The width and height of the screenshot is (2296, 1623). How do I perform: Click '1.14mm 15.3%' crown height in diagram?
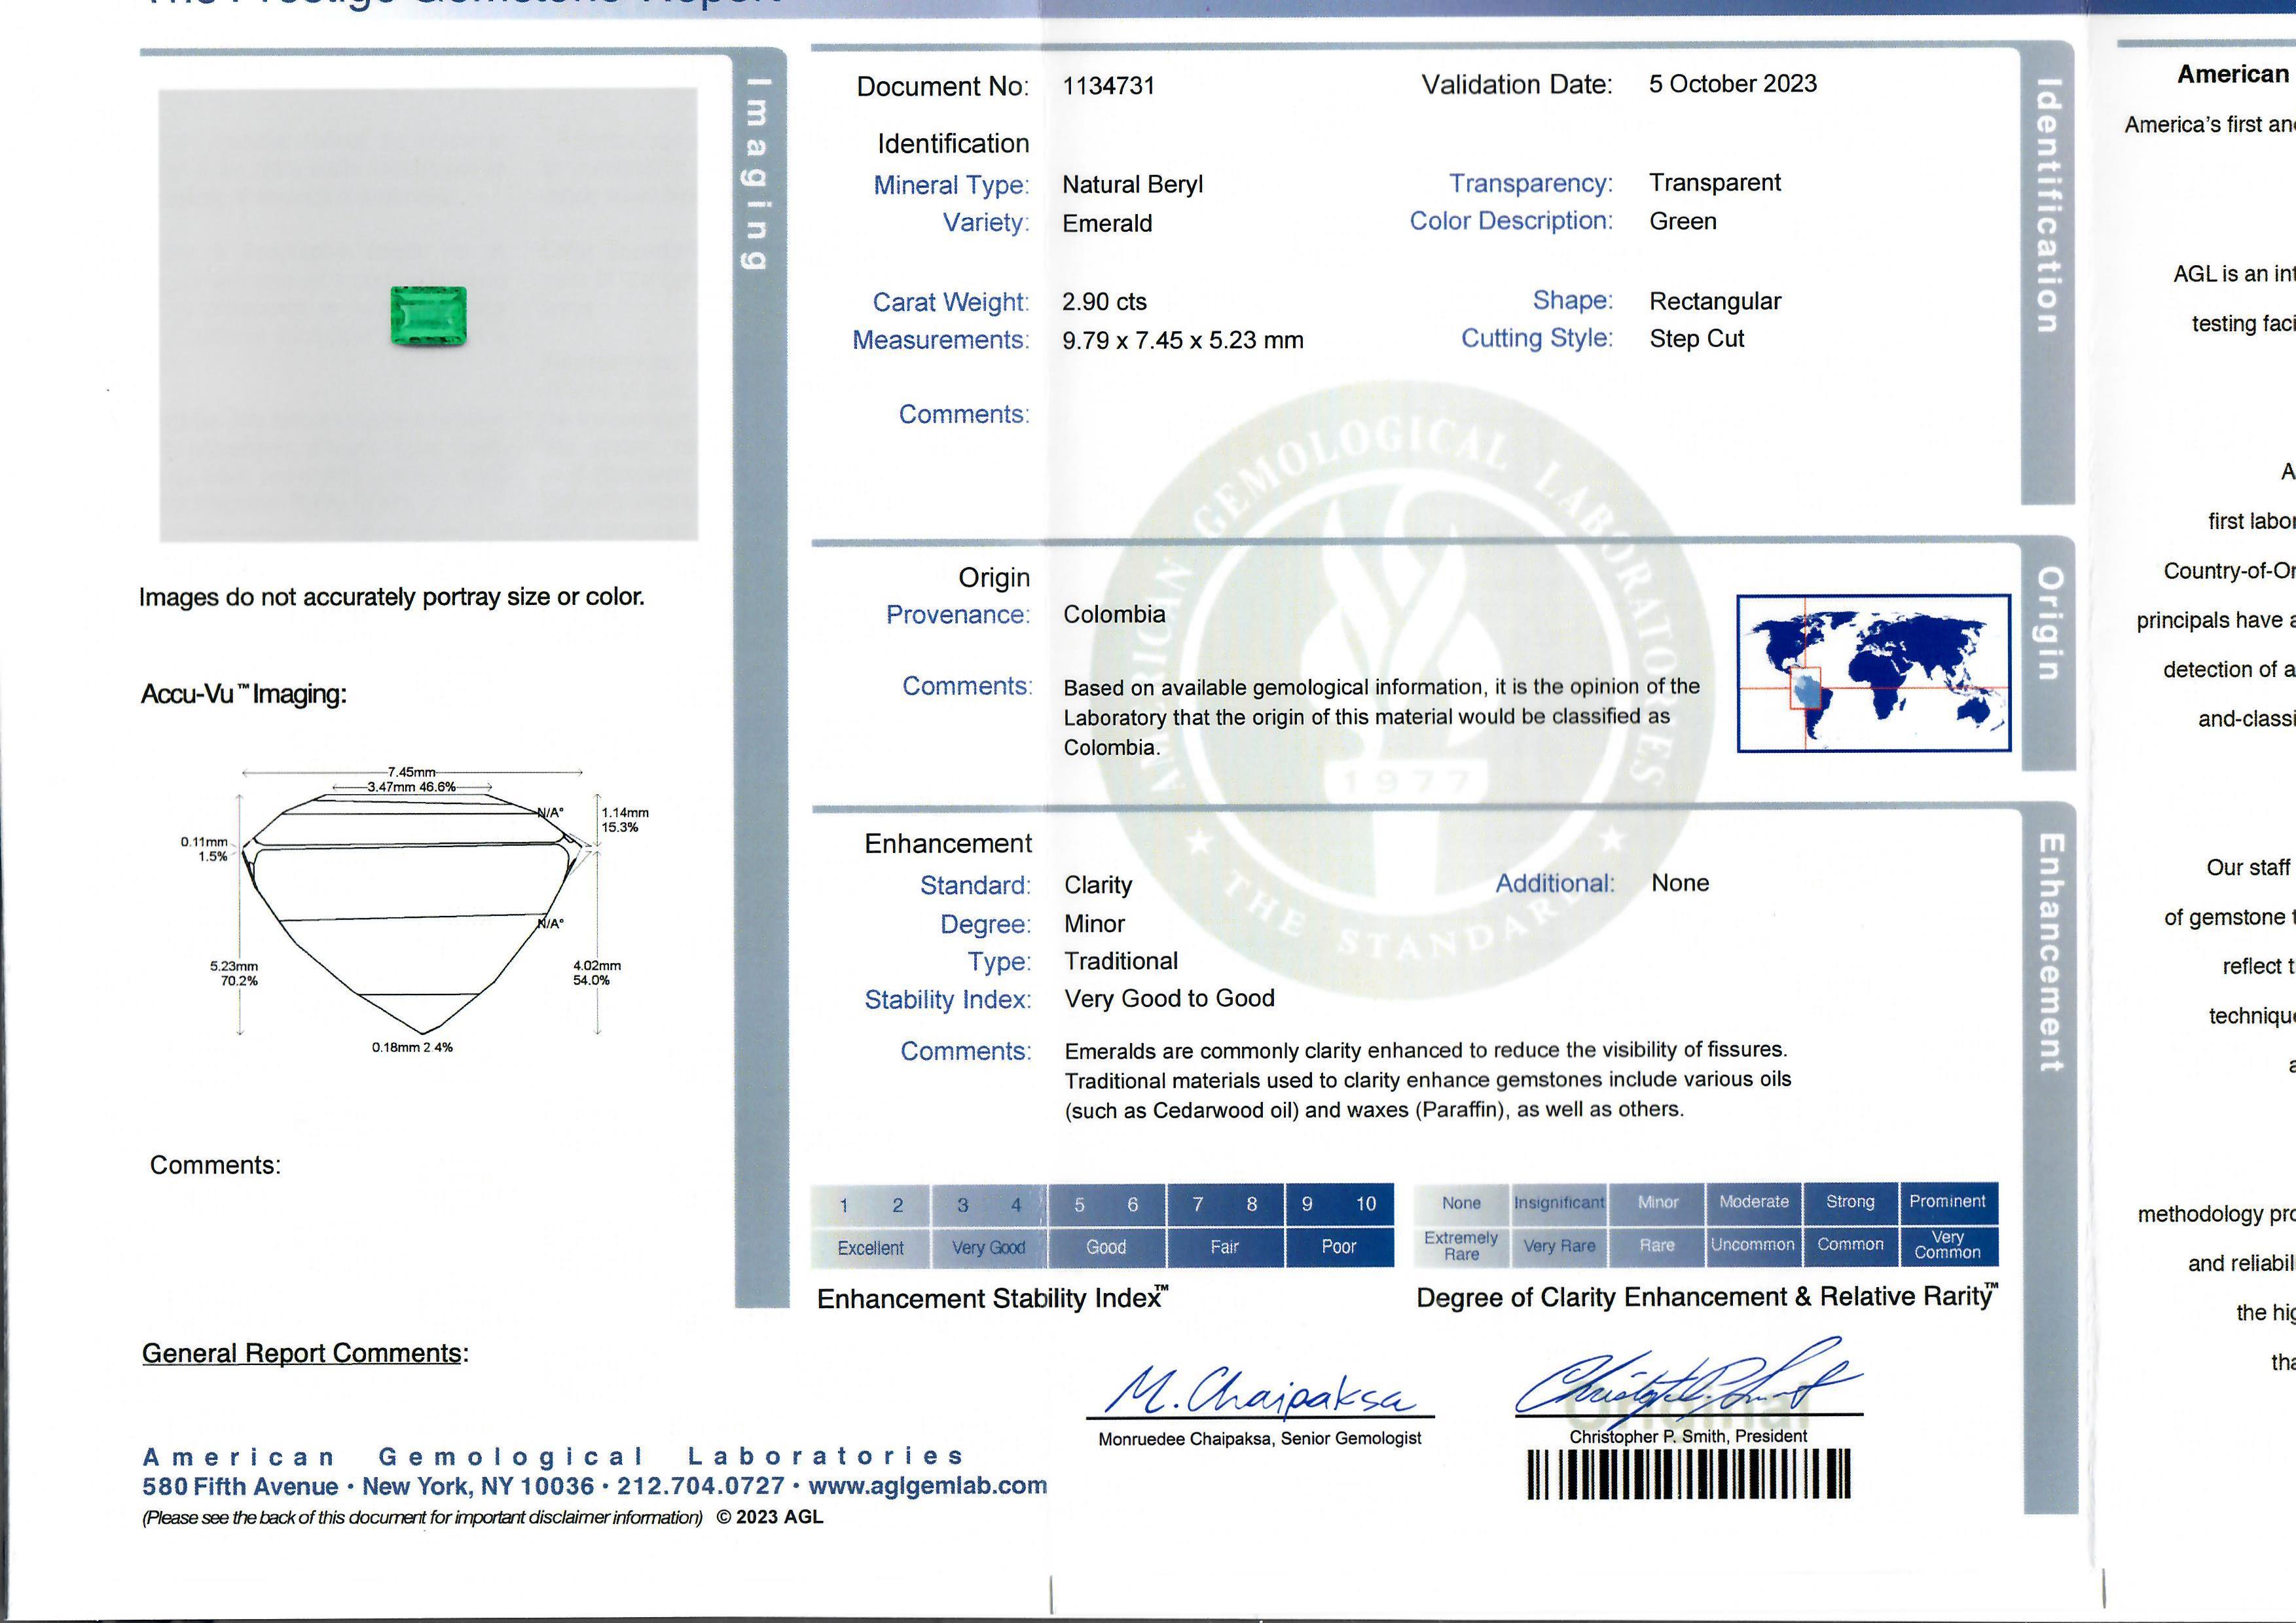point(624,820)
